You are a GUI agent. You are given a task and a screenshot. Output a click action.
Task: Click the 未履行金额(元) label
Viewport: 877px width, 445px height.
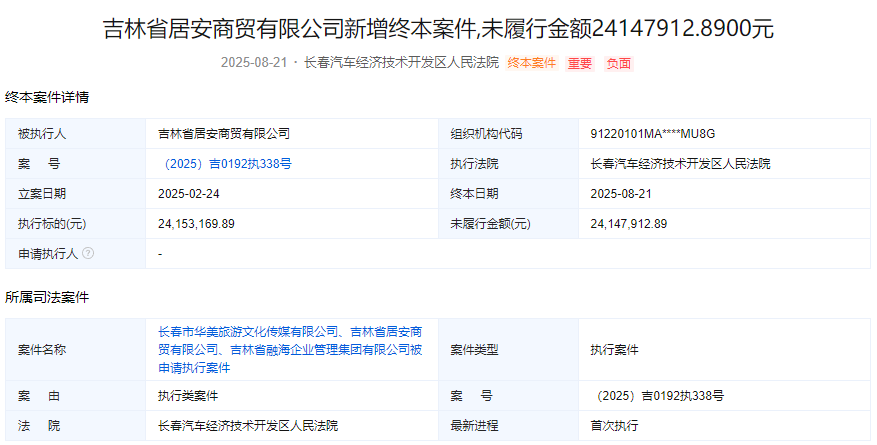[x=491, y=224]
